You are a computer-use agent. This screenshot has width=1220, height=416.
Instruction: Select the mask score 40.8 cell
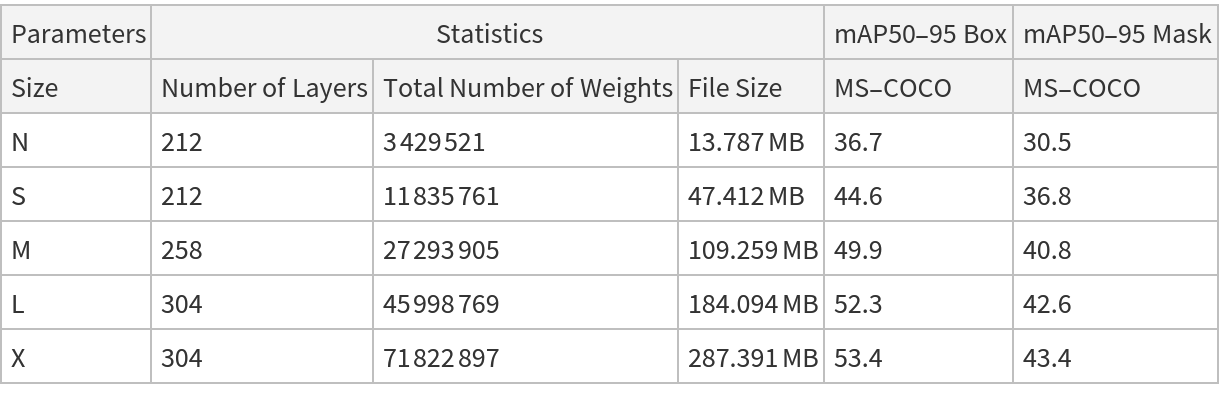pyautogui.click(x=1046, y=250)
